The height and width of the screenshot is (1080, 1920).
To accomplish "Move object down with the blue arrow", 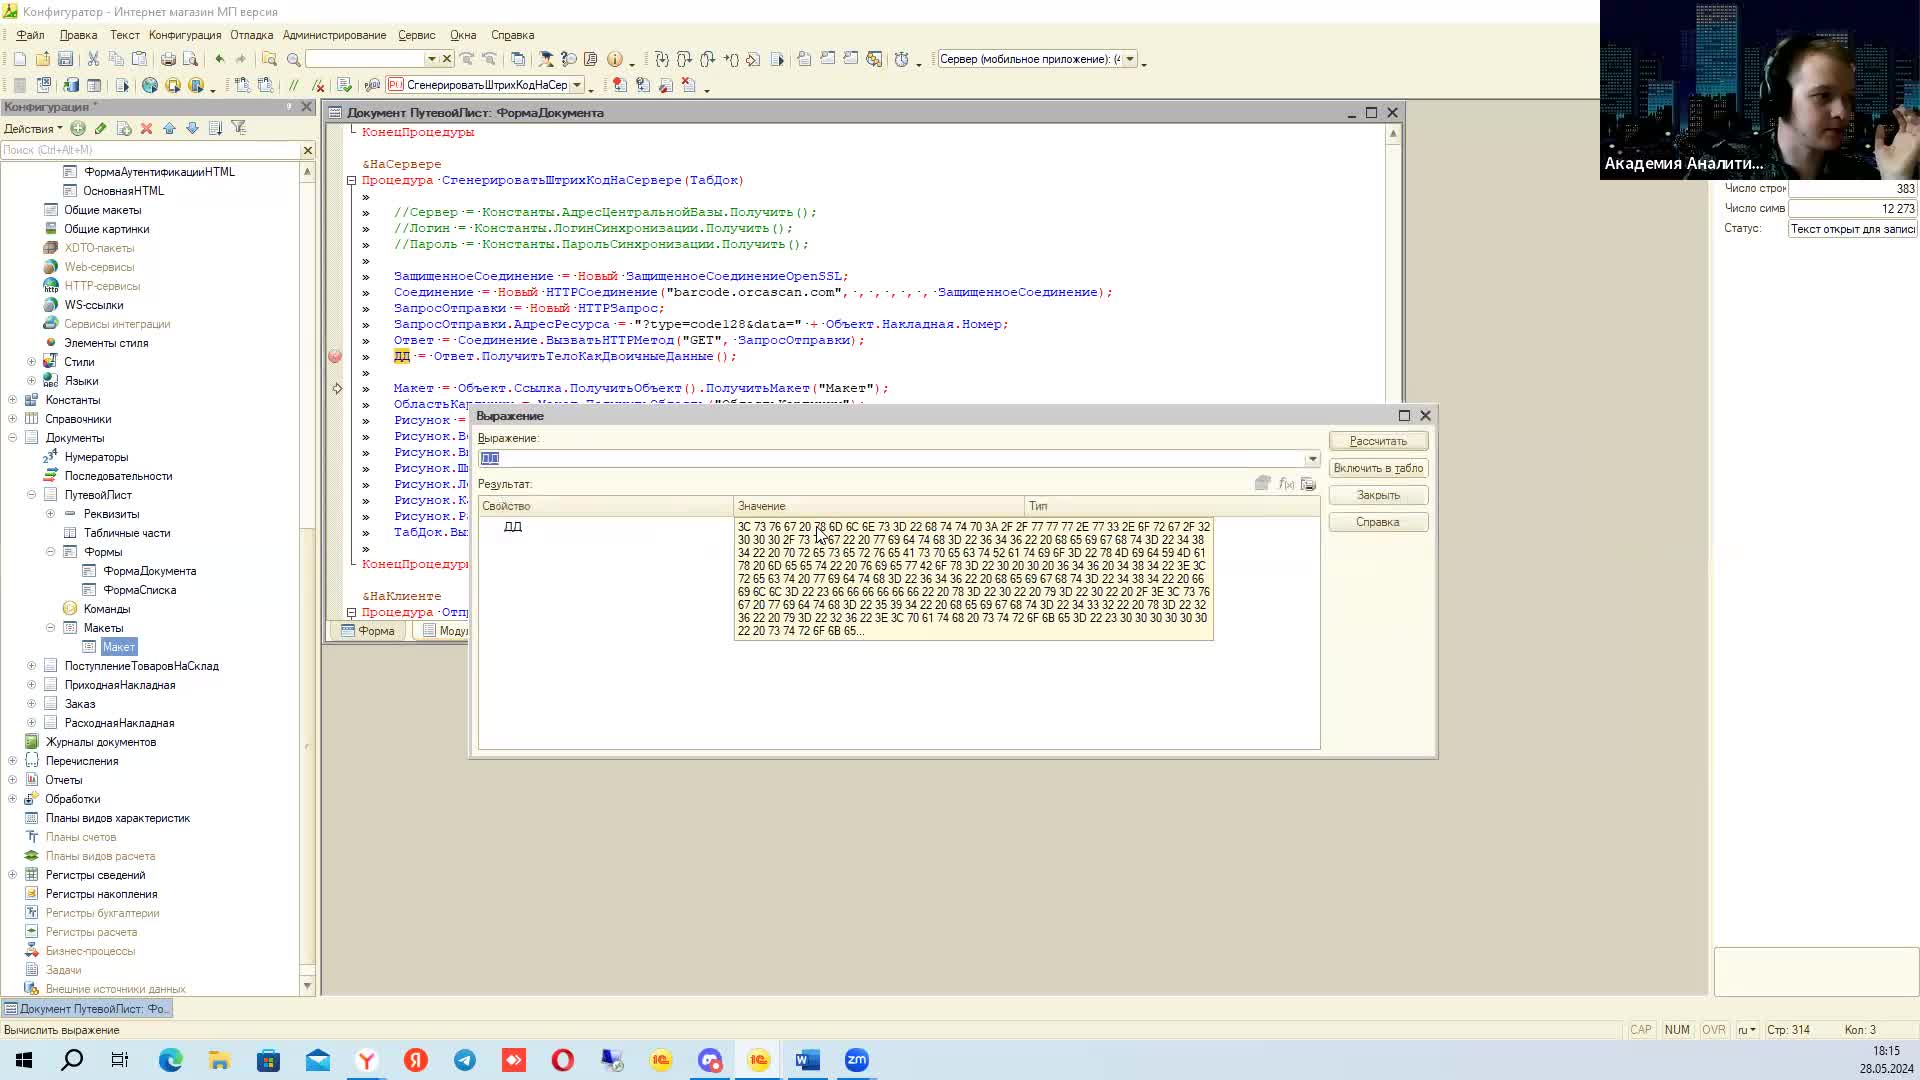I will [x=192, y=128].
